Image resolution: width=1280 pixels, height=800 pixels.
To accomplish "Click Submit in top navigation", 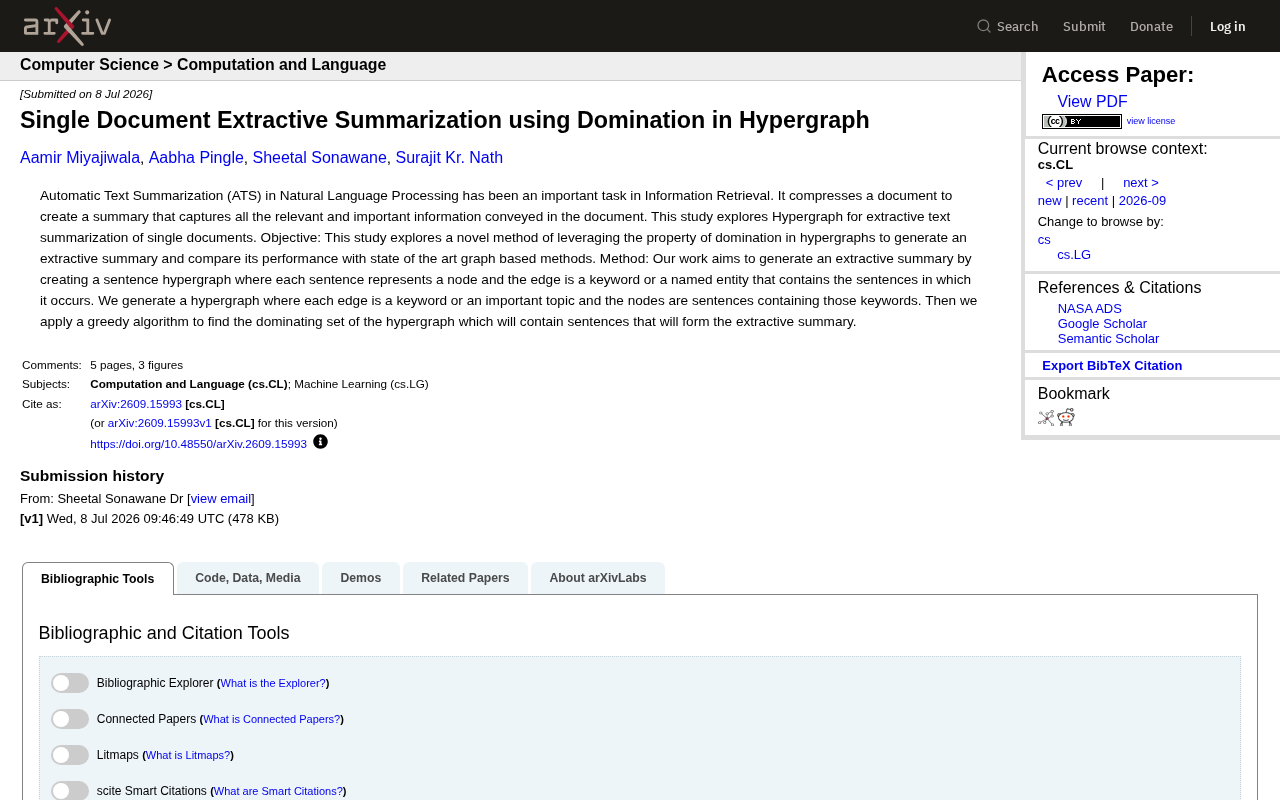I will (1084, 26).
